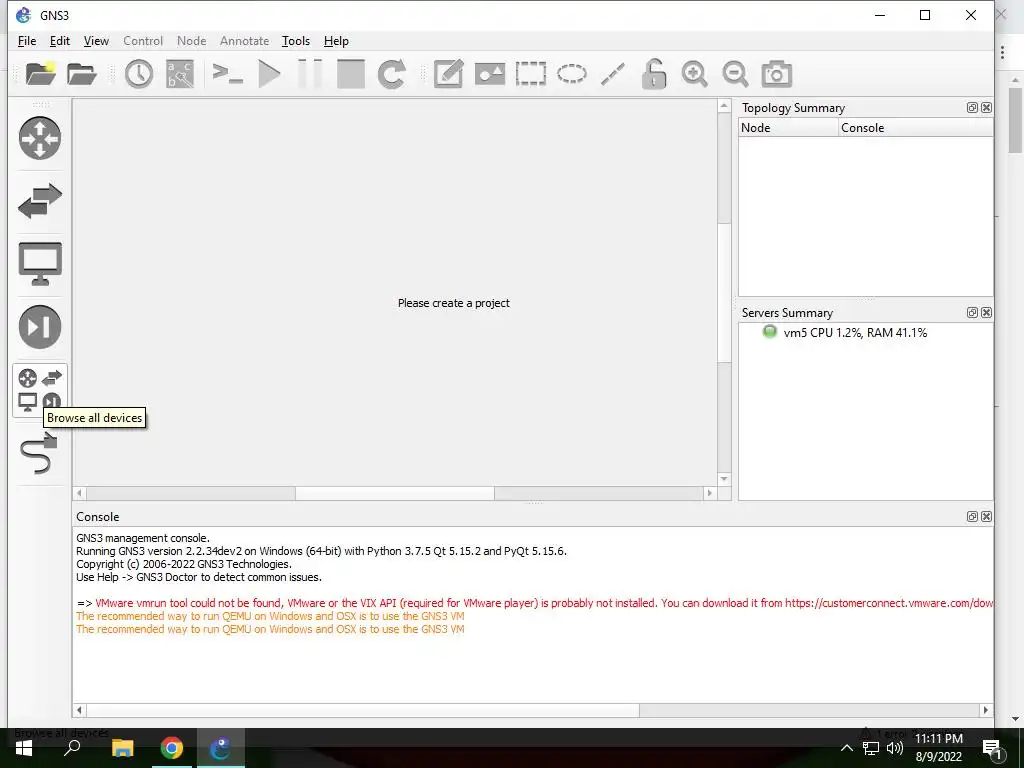Viewport: 1024px width, 768px height.
Task: Toggle the Lock items padlock icon
Action: click(x=653, y=74)
